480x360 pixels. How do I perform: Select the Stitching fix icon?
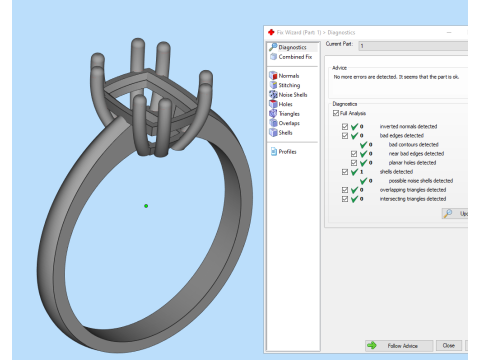273,85
